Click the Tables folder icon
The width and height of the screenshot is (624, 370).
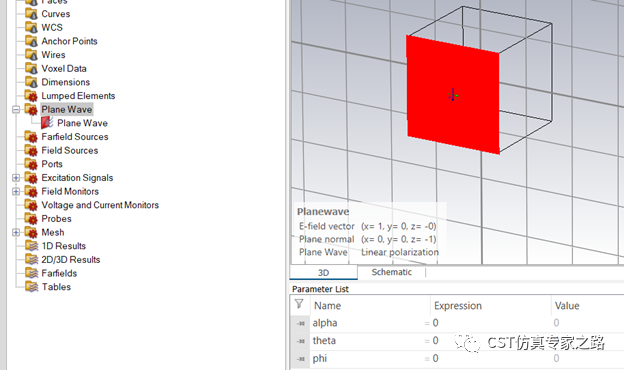pos(31,287)
